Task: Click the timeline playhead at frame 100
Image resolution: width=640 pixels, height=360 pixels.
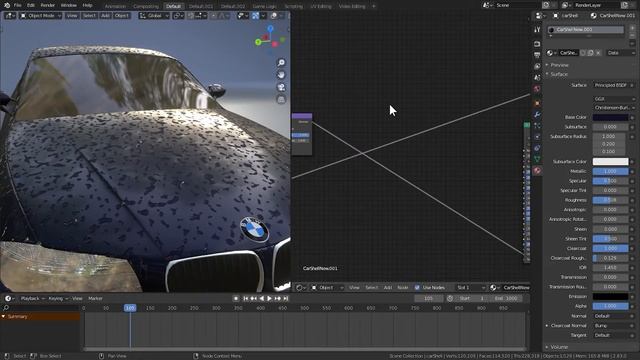Action: pyautogui.click(x=130, y=308)
